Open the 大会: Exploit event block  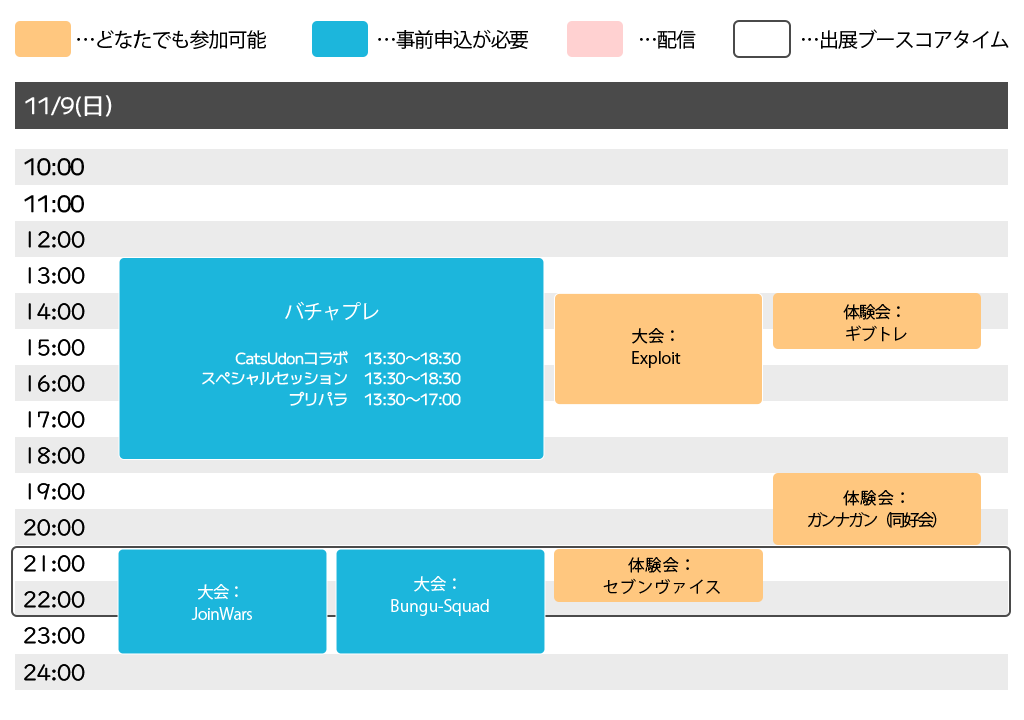657,348
